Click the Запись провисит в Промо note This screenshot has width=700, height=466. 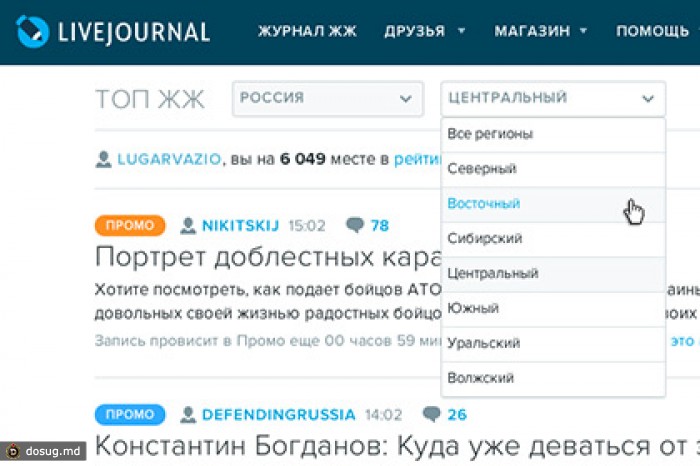[x=268, y=341]
